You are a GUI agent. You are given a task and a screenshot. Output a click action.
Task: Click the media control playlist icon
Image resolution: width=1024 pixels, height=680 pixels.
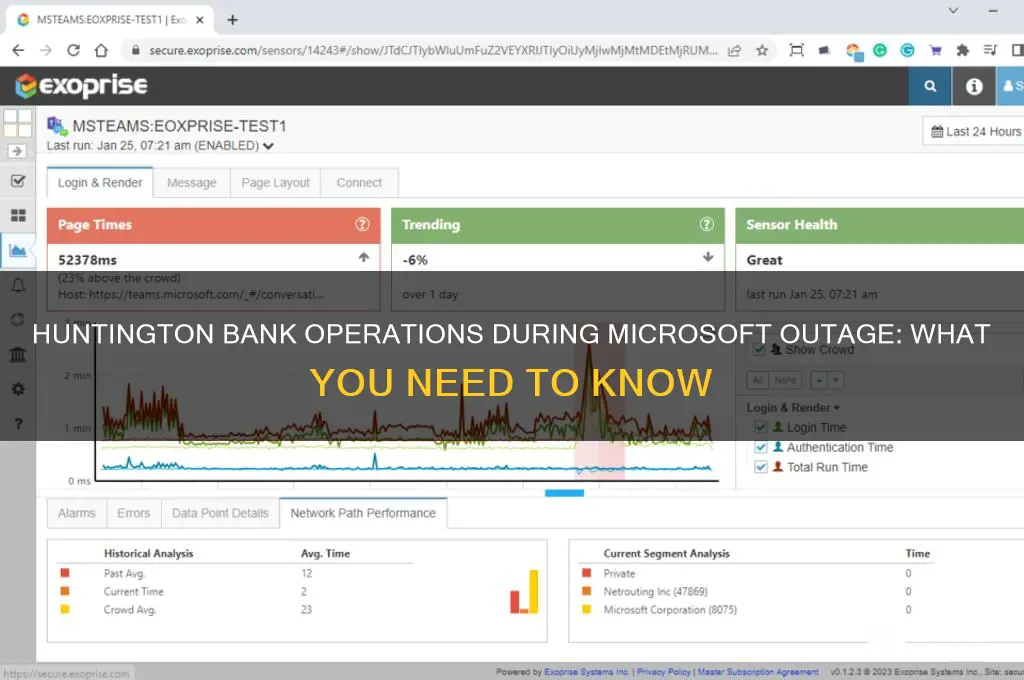pyautogui.click(x=990, y=50)
